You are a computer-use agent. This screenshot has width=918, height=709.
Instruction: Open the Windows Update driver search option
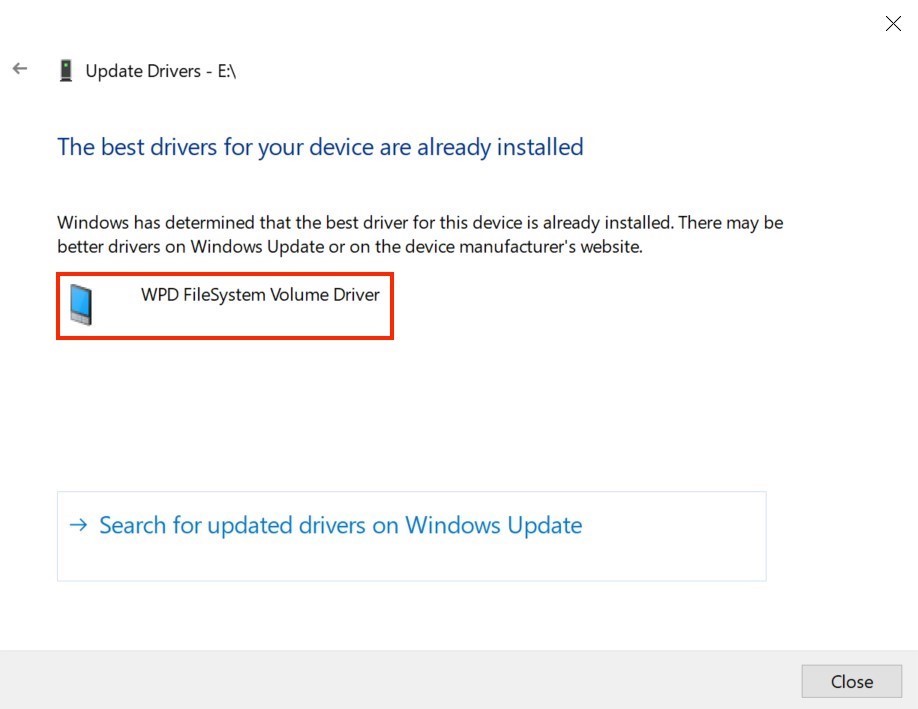pos(339,524)
